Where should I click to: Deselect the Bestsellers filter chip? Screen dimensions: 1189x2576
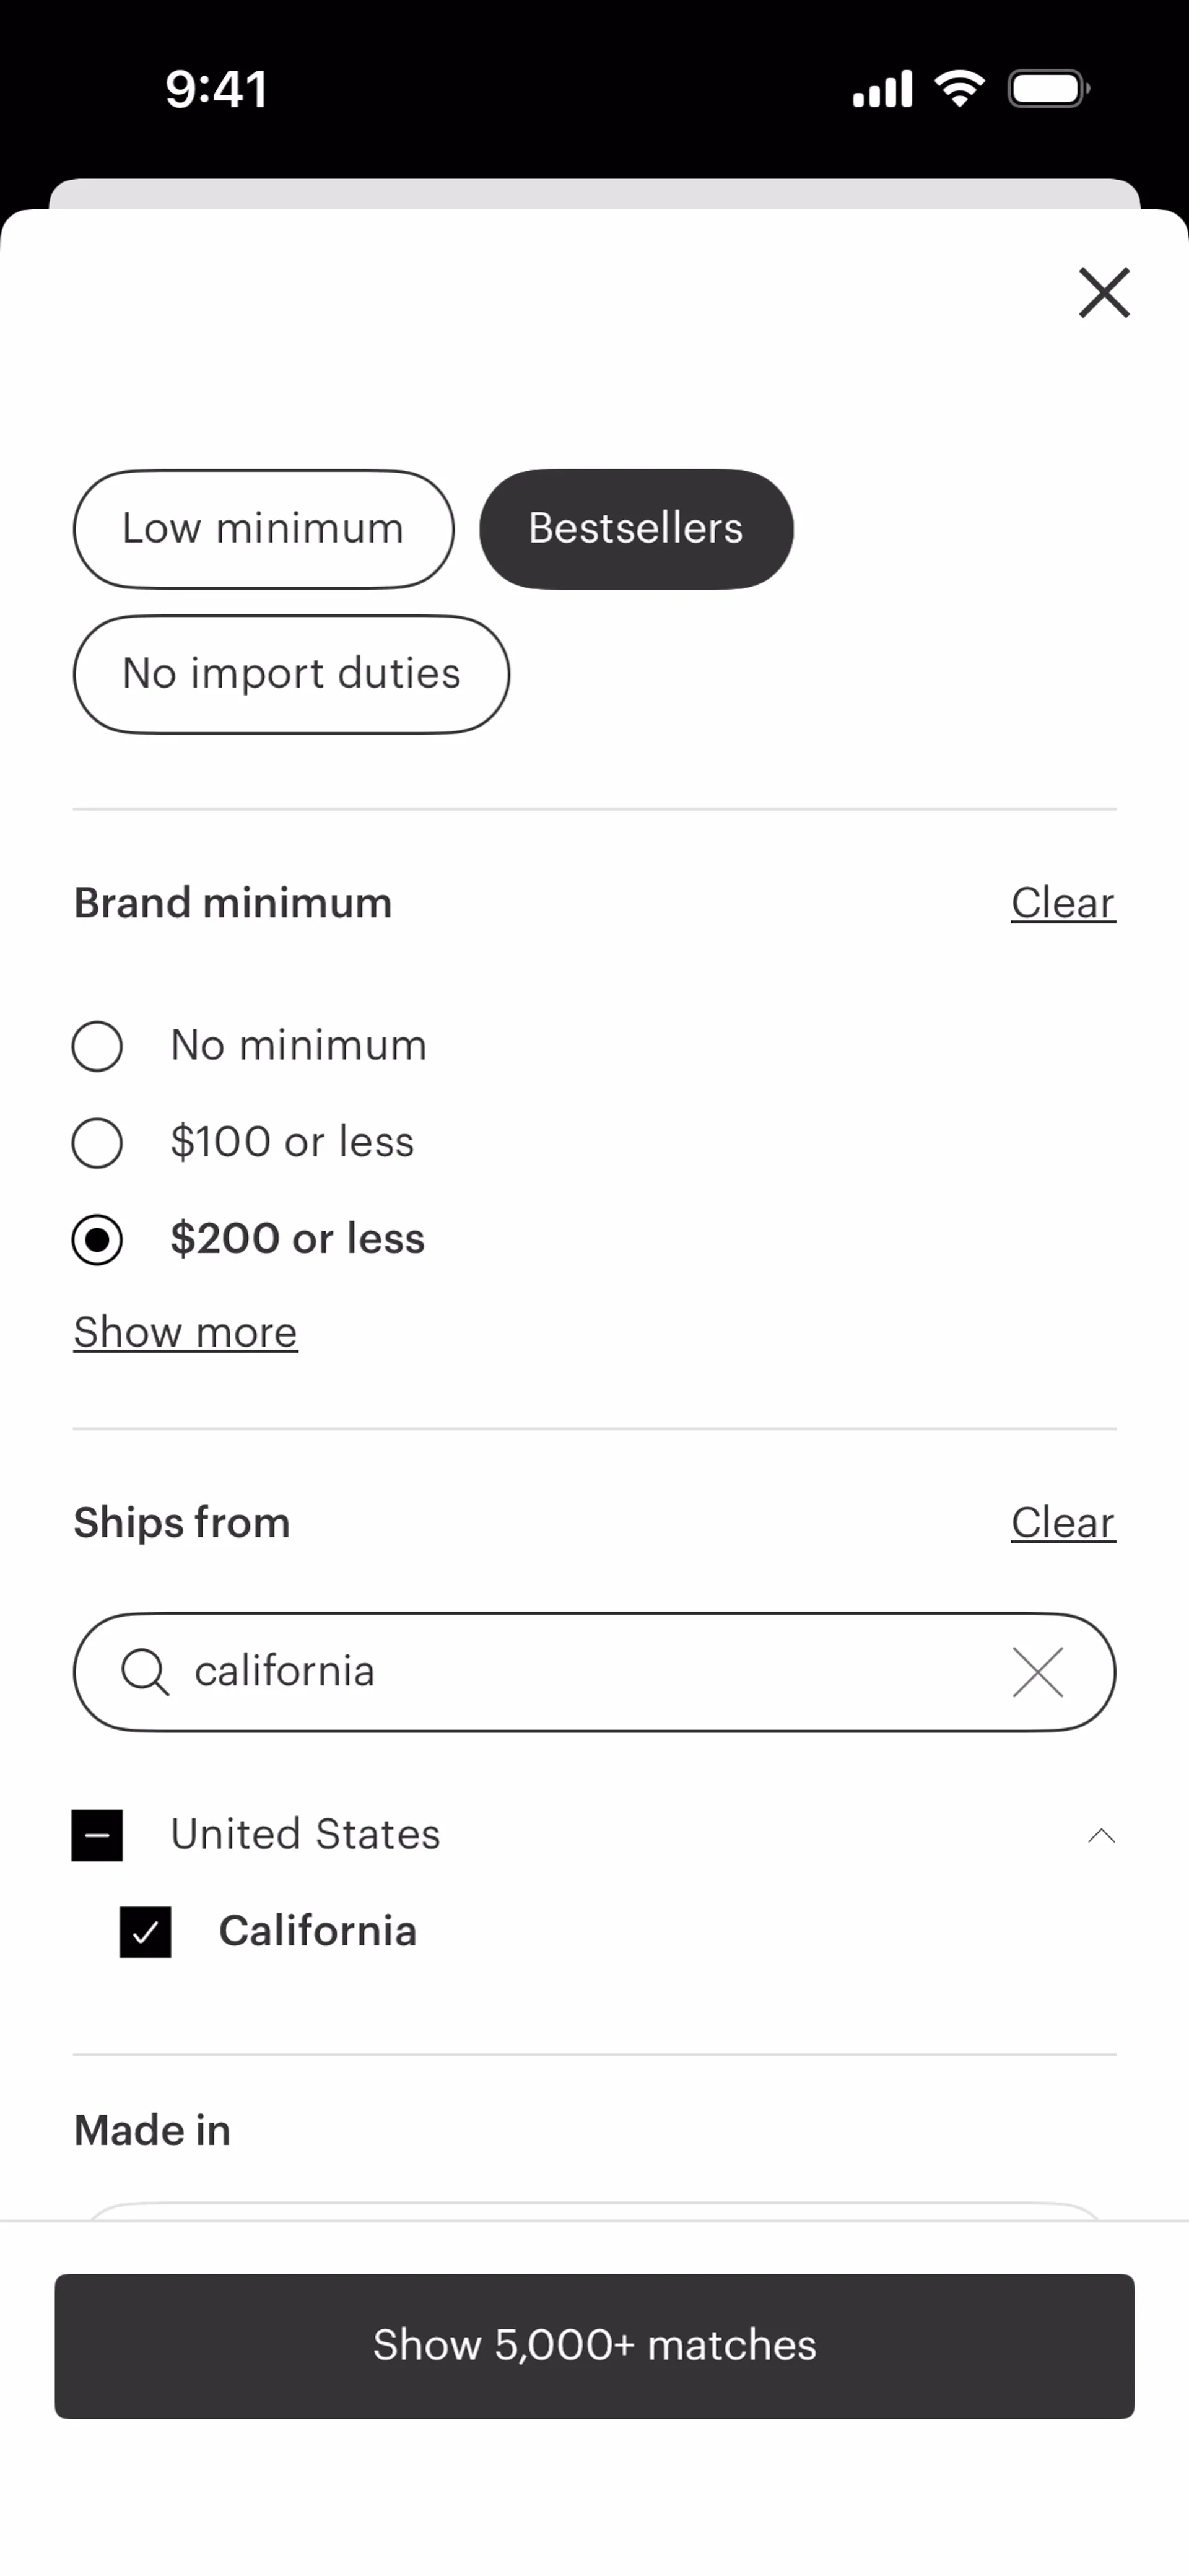636,529
